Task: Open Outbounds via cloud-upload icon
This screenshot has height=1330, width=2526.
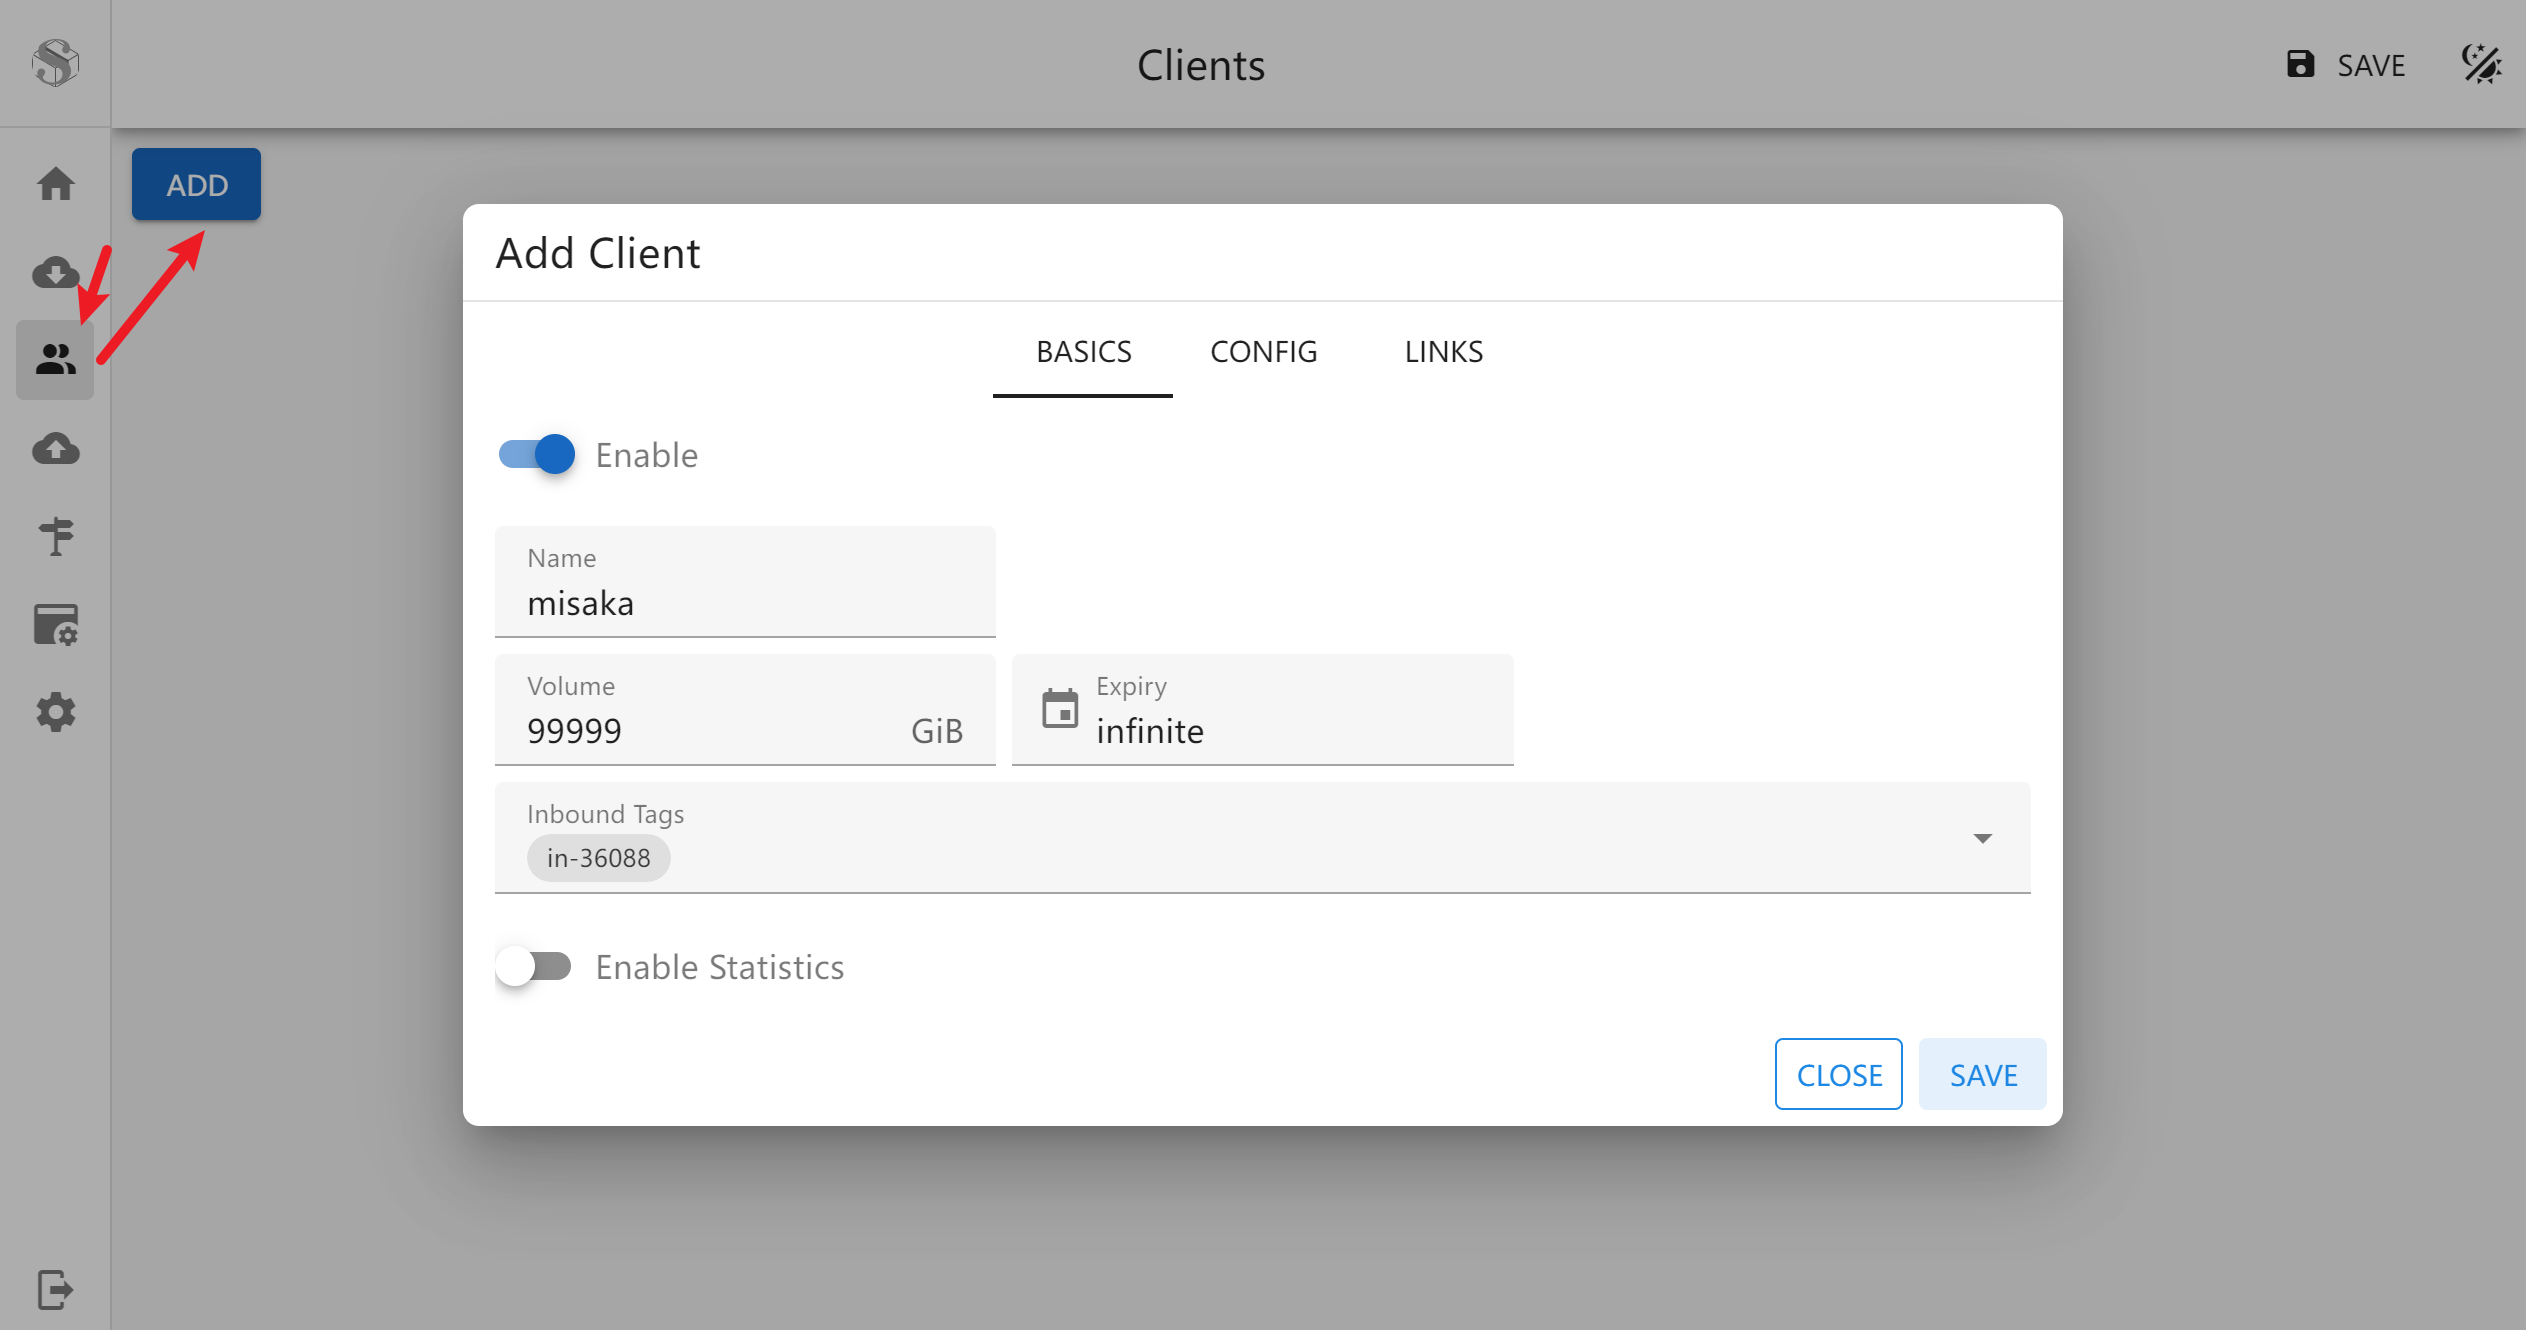Action: click(55, 449)
